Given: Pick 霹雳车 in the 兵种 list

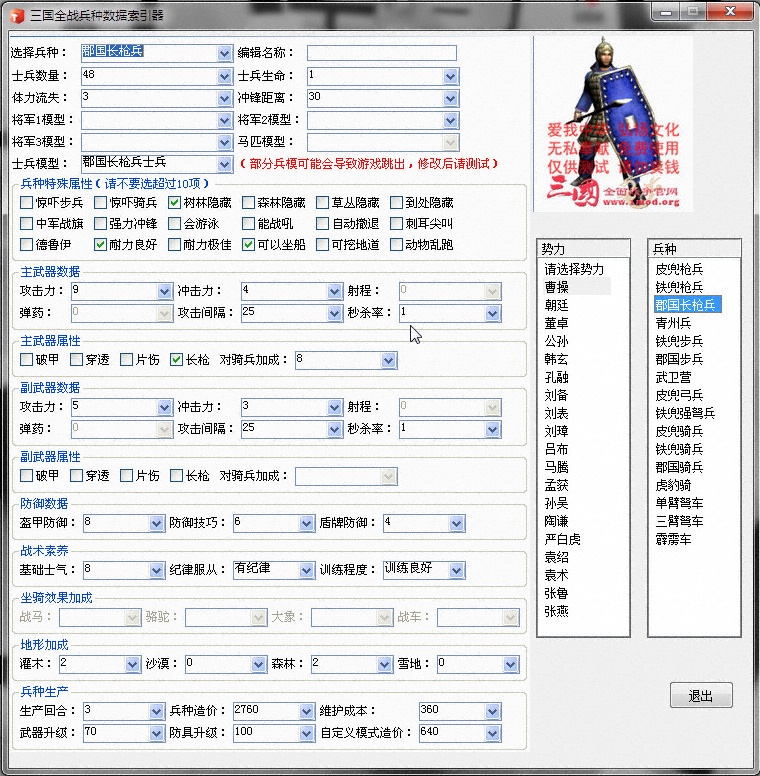Looking at the screenshot, I should tap(679, 539).
